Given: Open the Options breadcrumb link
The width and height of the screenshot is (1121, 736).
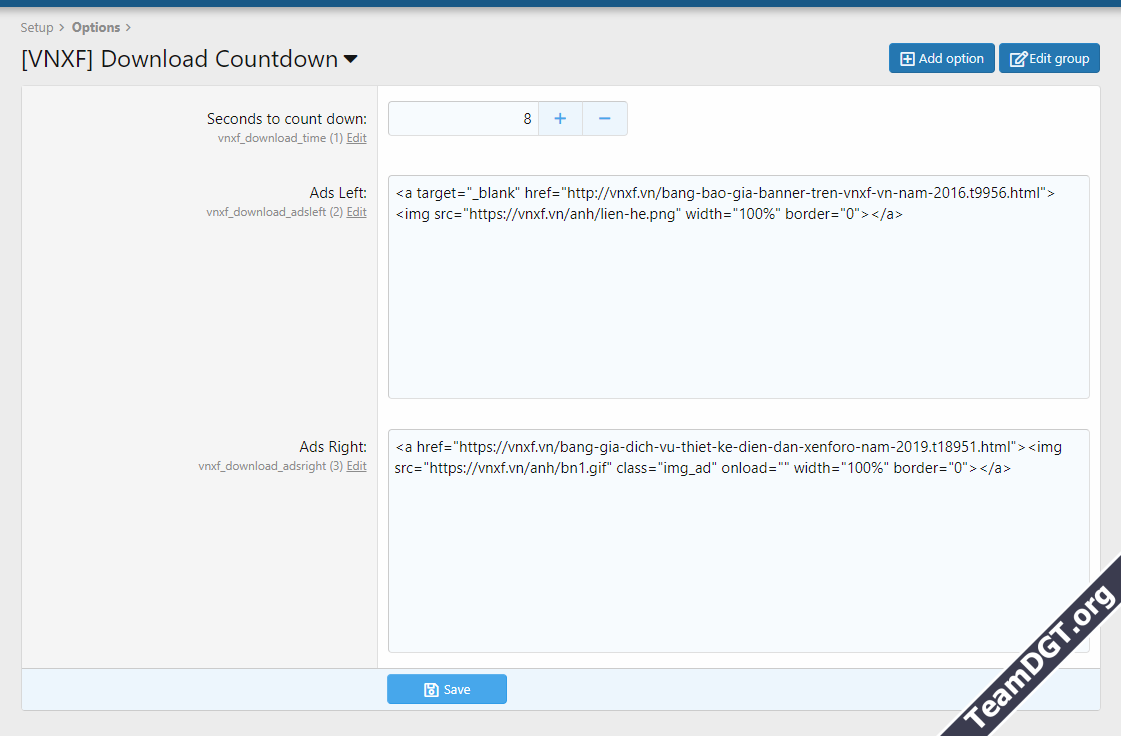Looking at the screenshot, I should 97,27.
